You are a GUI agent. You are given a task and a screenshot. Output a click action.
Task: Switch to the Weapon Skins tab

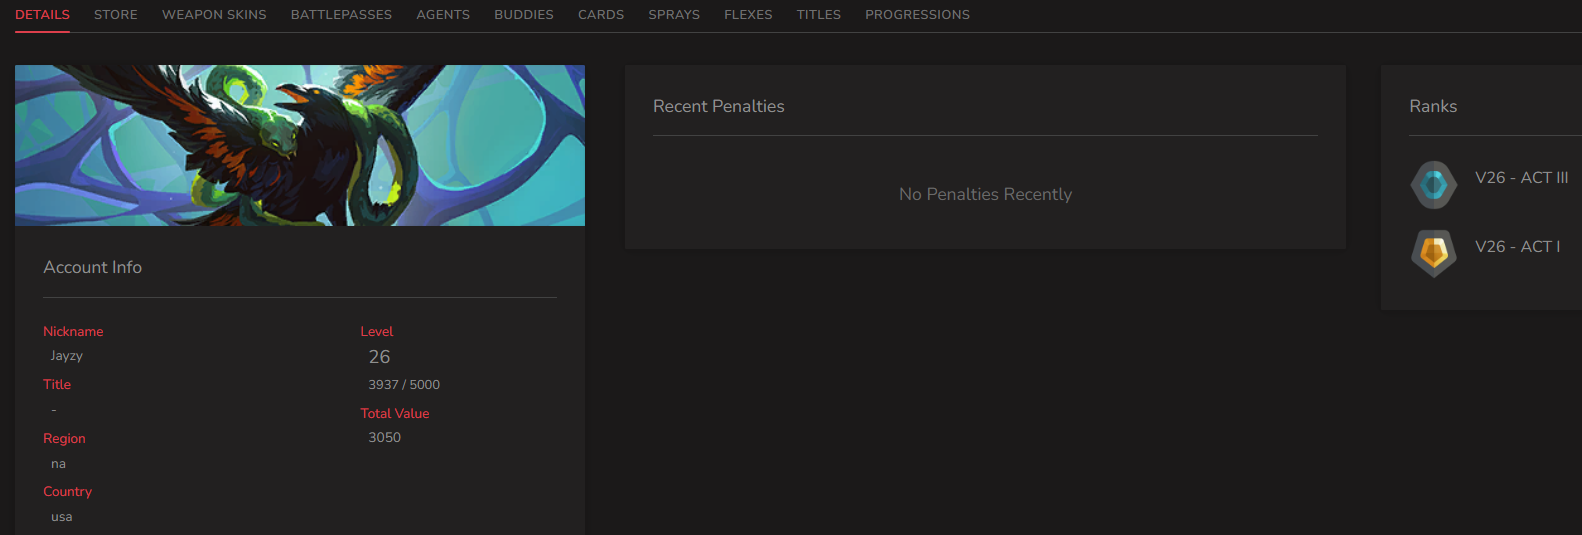(214, 15)
